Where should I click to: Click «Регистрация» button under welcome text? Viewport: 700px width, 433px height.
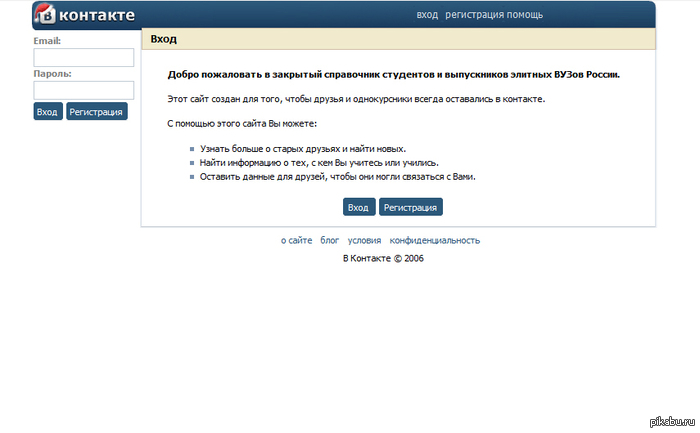coord(411,207)
